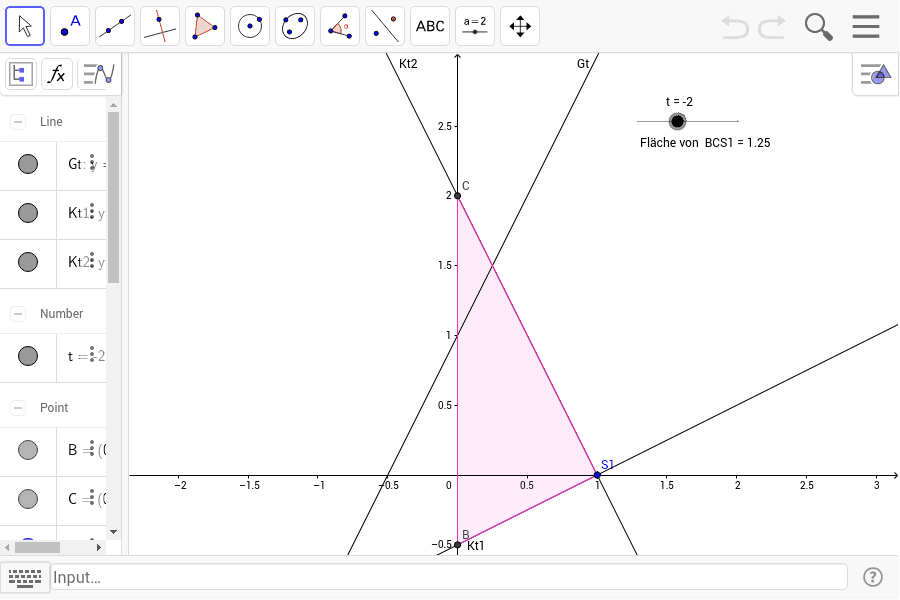Toggle visibility of number t

[x=28, y=356]
